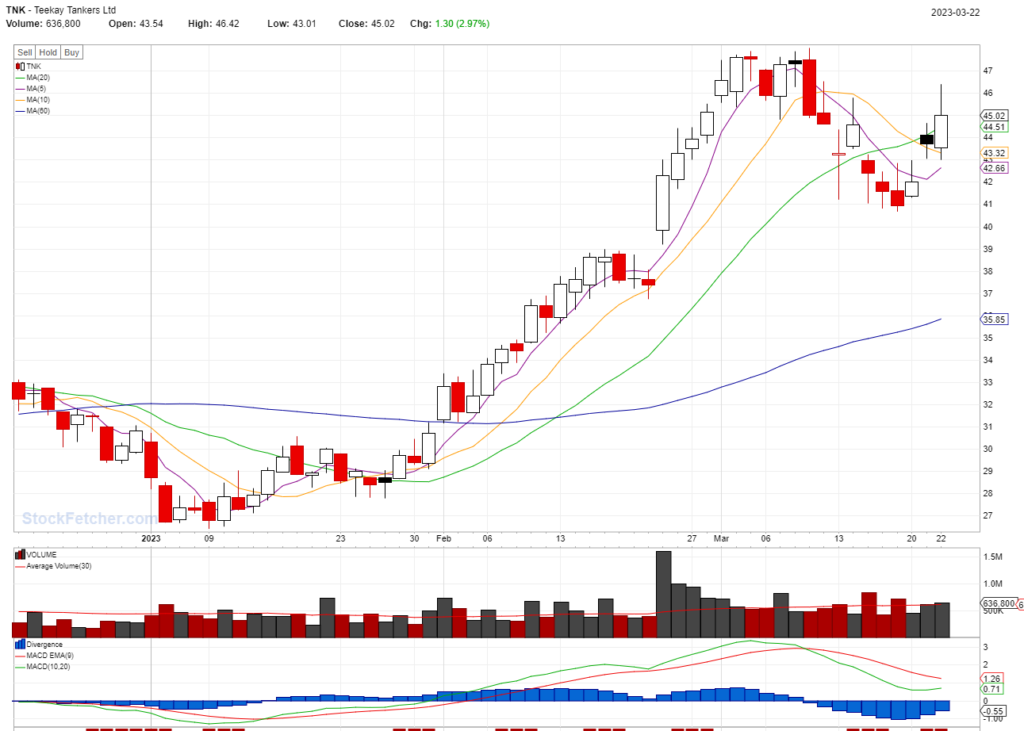1024x731 pixels.
Task: Click the 0.71 MACD value tag
Action: [x=993, y=689]
